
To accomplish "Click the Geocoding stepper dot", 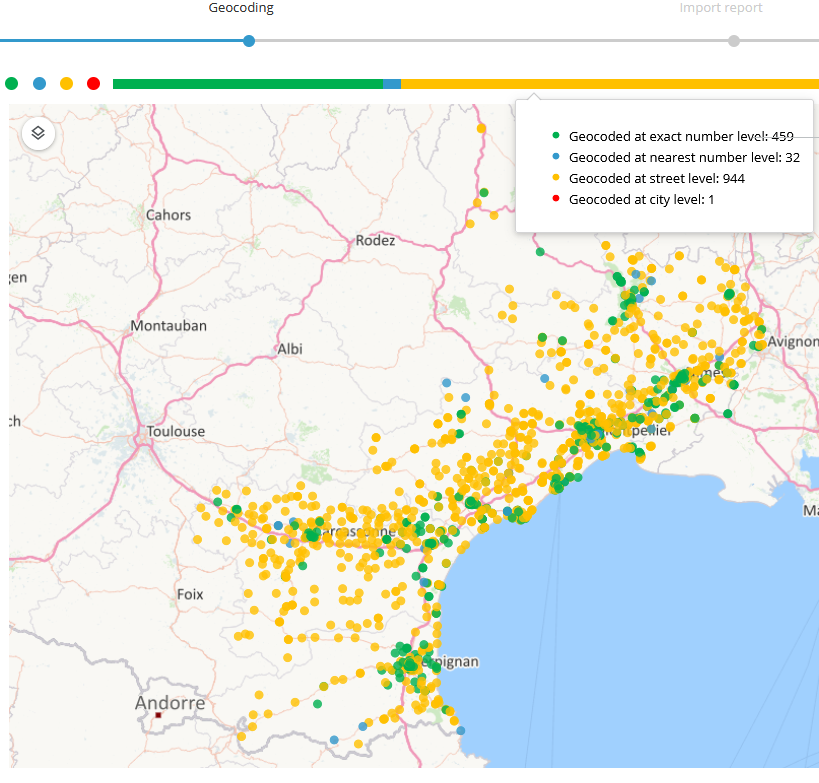I will pyautogui.click(x=248, y=41).
